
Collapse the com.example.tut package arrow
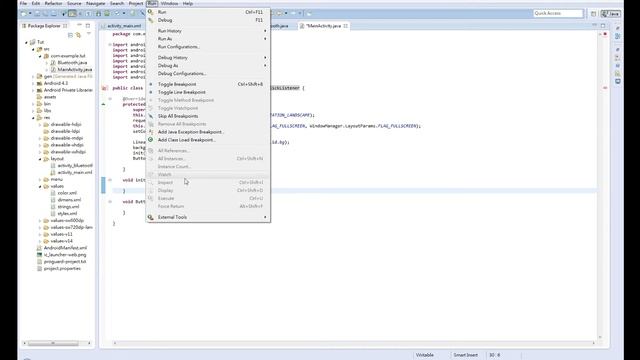(40, 56)
